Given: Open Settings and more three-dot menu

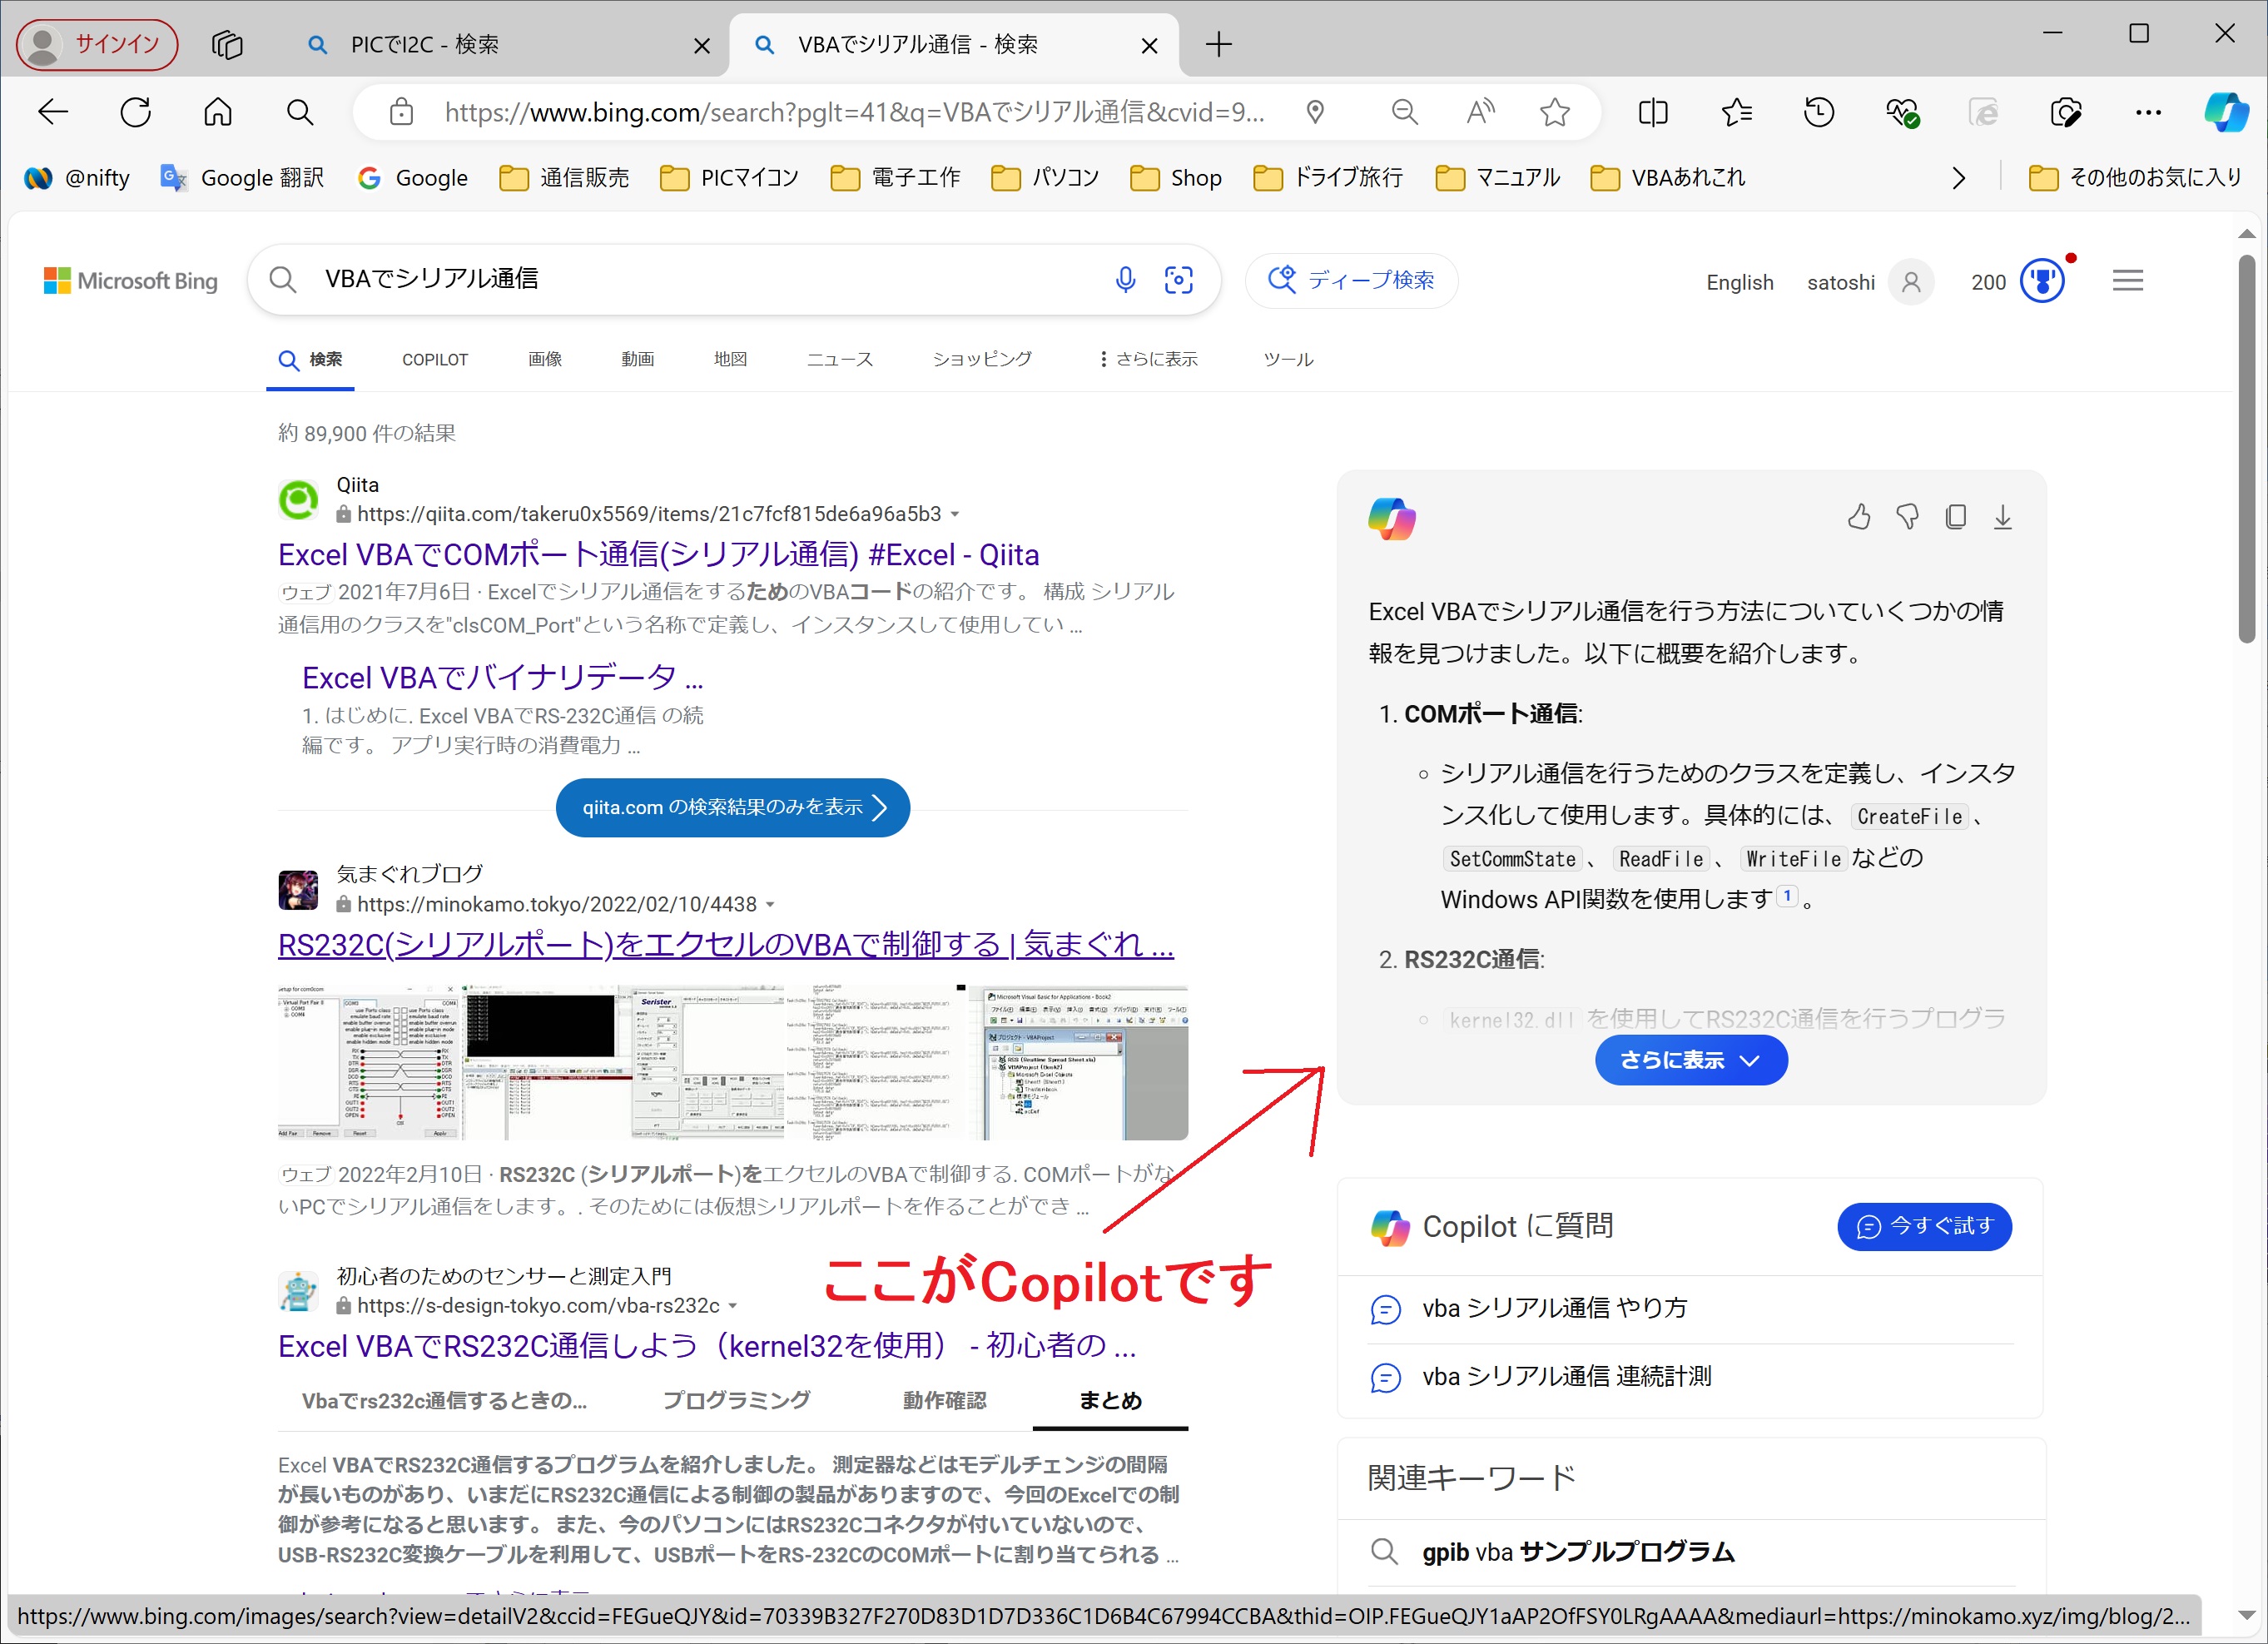Looking at the screenshot, I should (x=2148, y=112).
